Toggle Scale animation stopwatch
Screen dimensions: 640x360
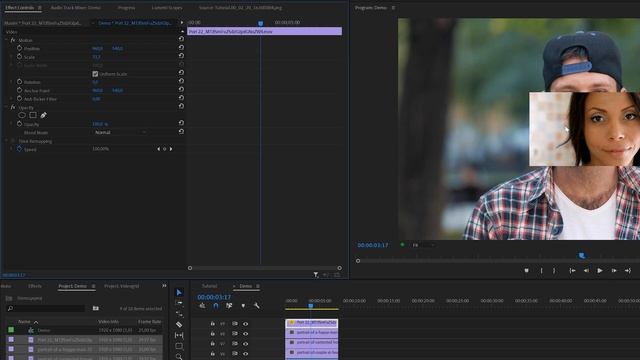coord(19,56)
